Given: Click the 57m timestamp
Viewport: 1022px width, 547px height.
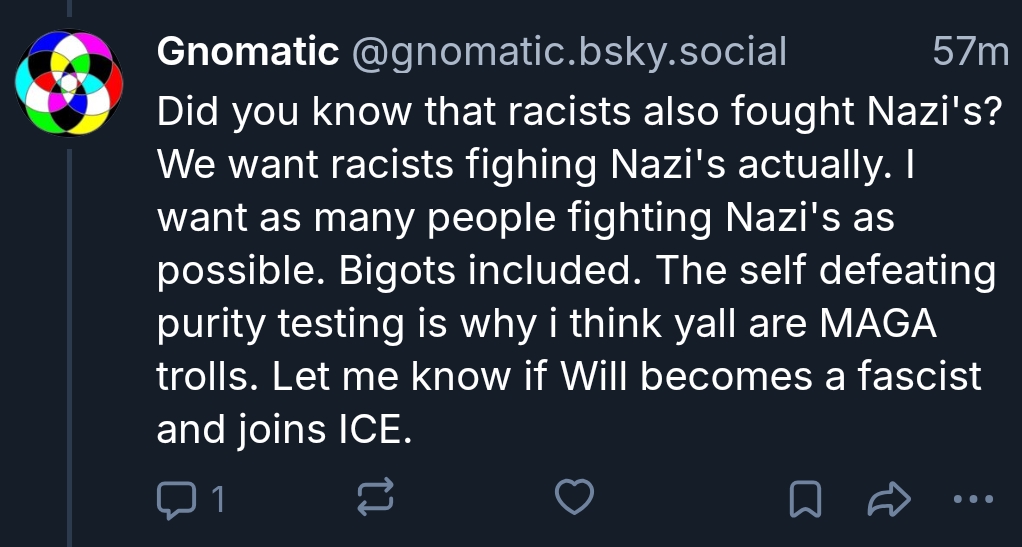Looking at the screenshot, I should point(970,52).
